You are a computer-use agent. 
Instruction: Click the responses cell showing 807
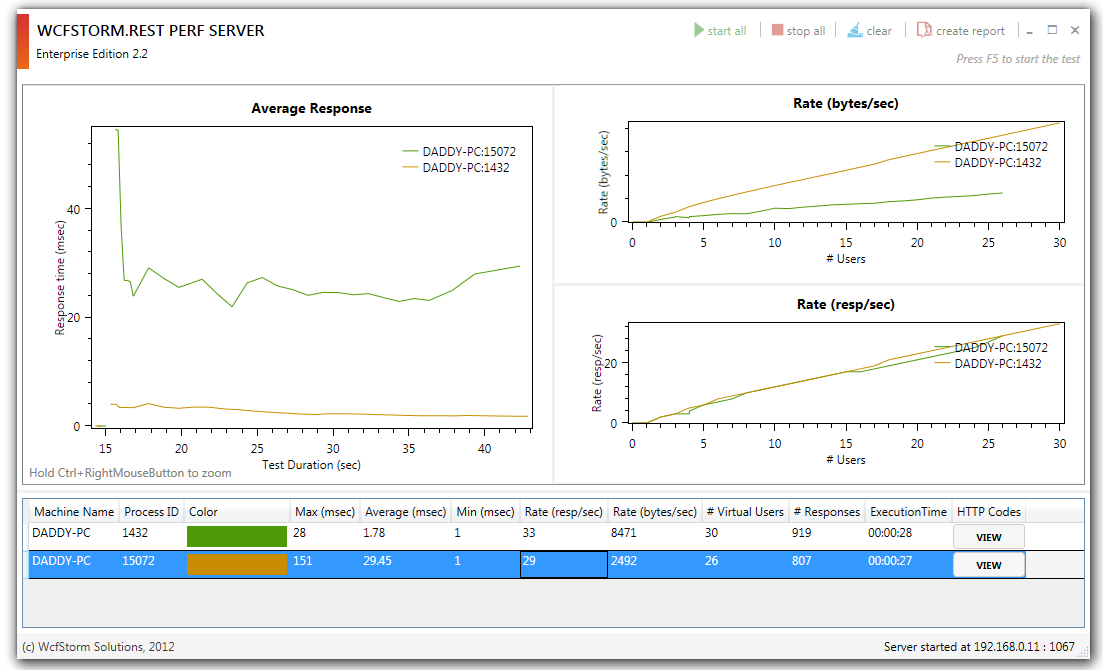click(827, 564)
